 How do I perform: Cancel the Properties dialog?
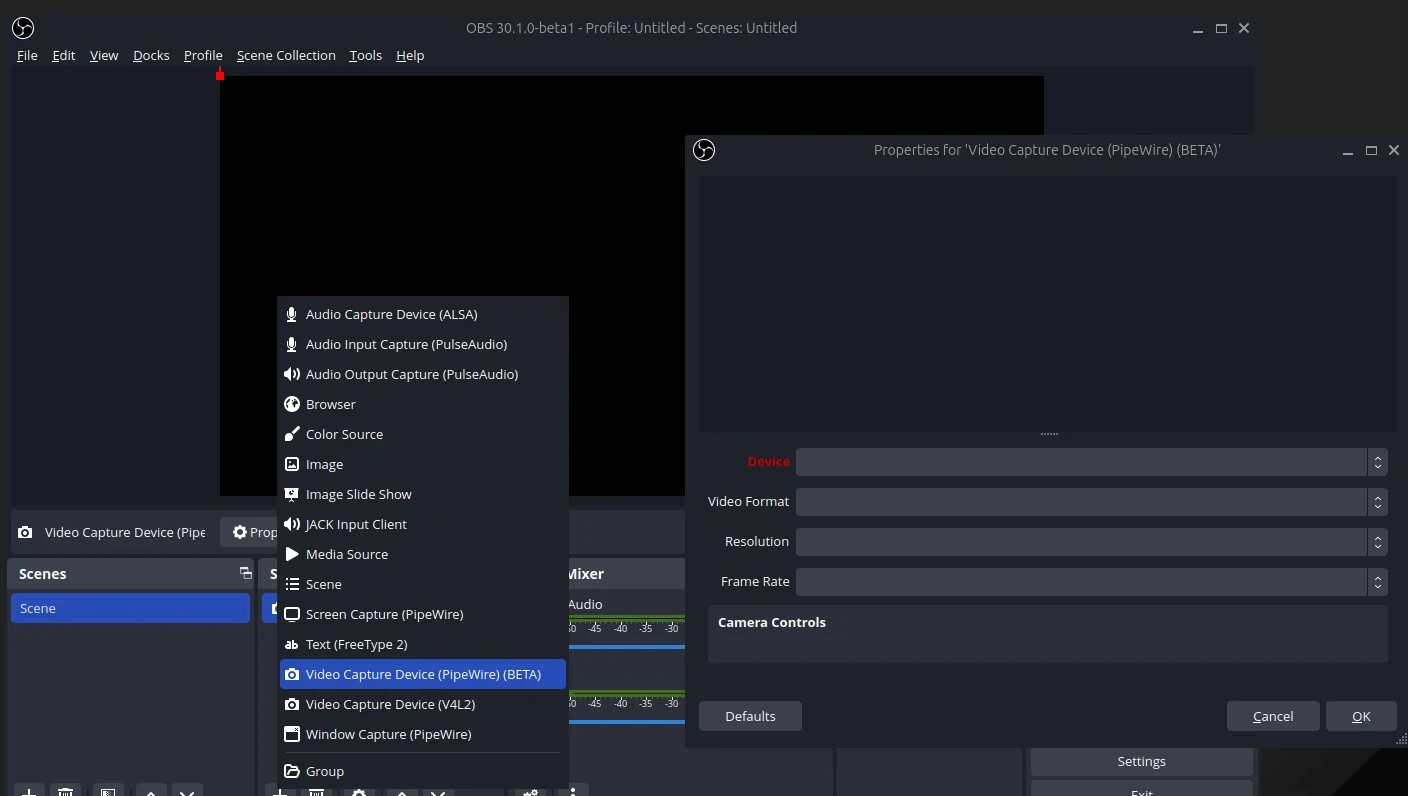pyautogui.click(x=1273, y=716)
